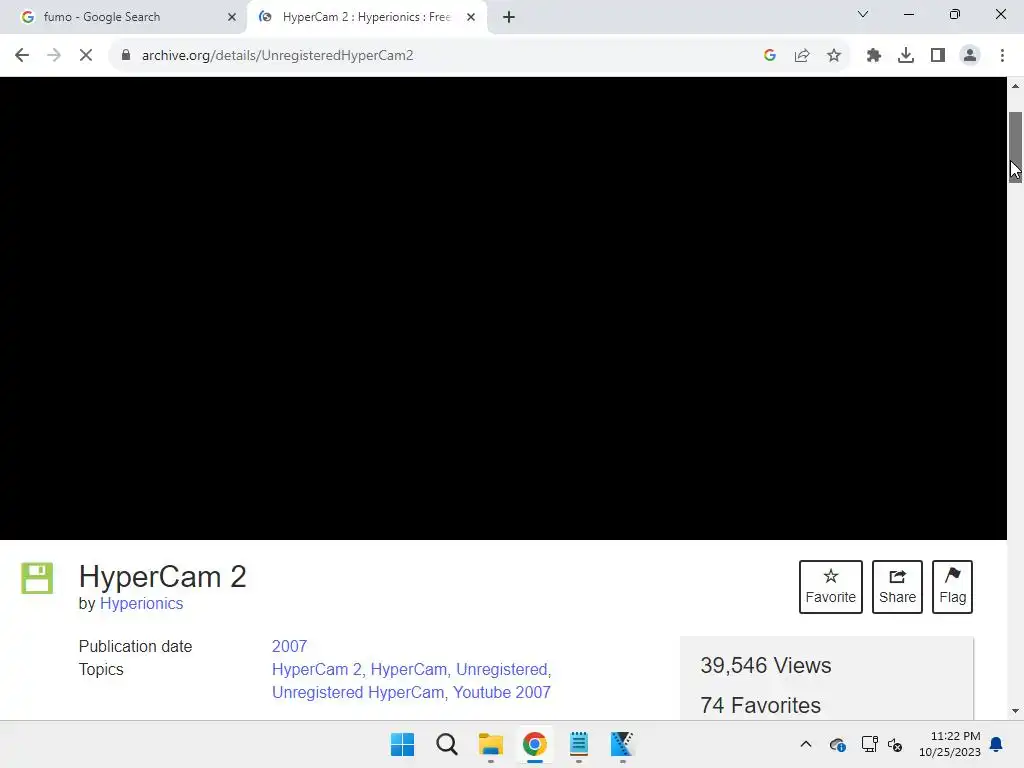This screenshot has height=768, width=1024.
Task: Open Windows taskbar search
Action: [447, 744]
